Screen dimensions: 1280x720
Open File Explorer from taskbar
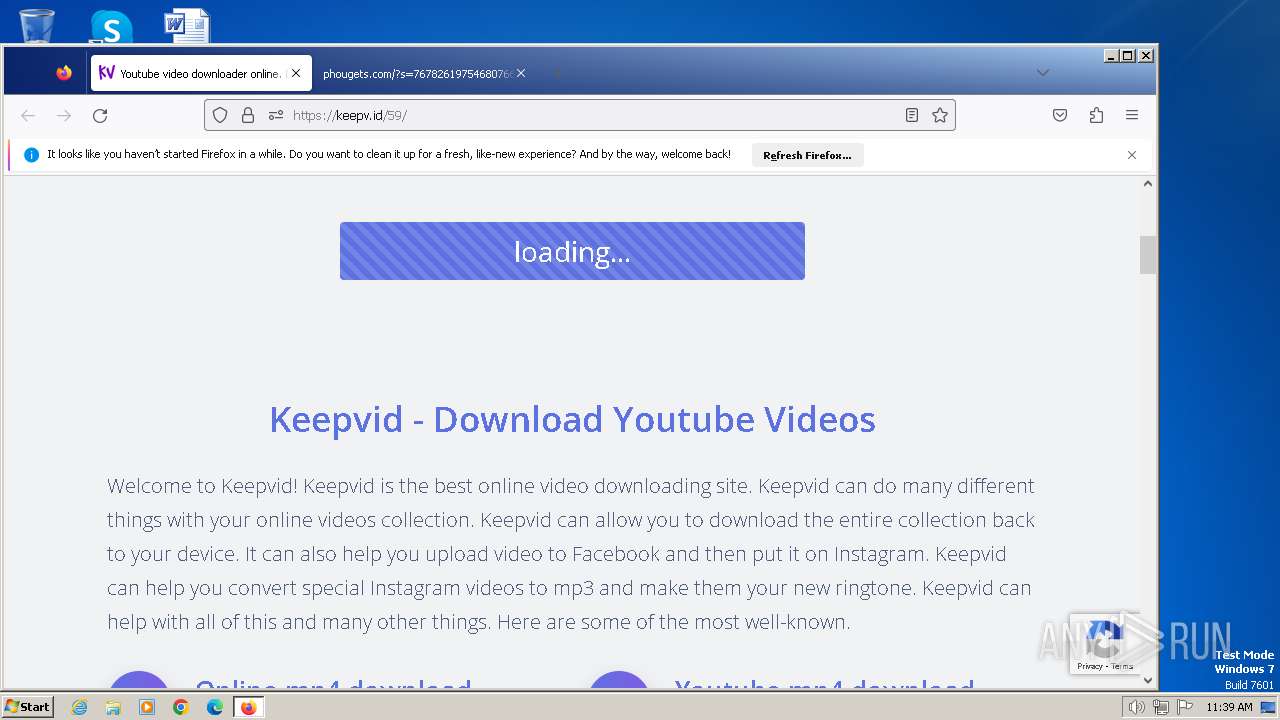(113, 707)
